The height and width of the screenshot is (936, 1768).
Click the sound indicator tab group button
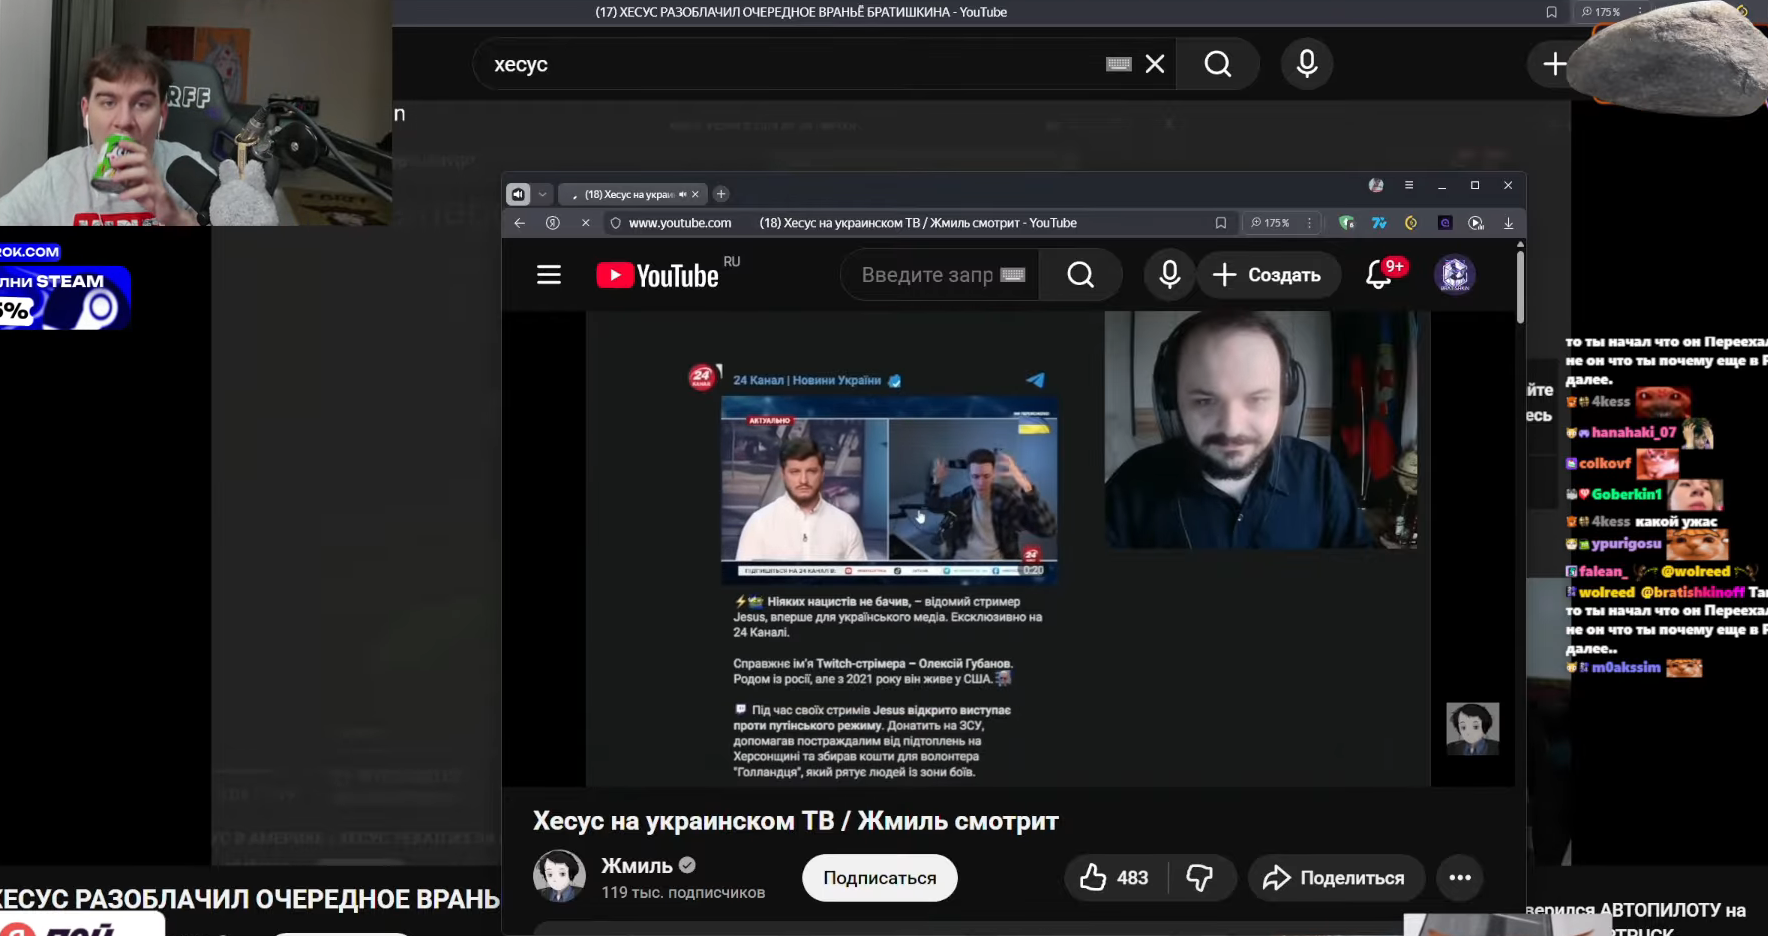click(x=518, y=194)
